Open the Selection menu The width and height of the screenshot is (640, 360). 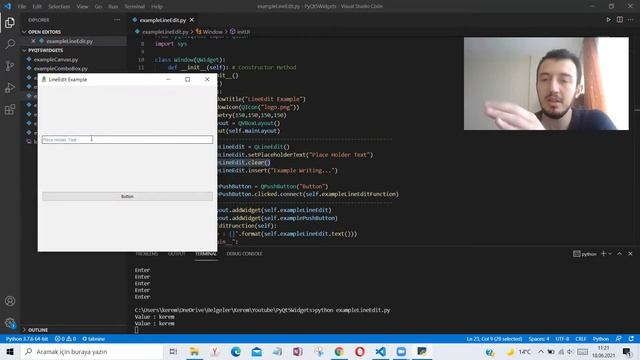coord(59,7)
